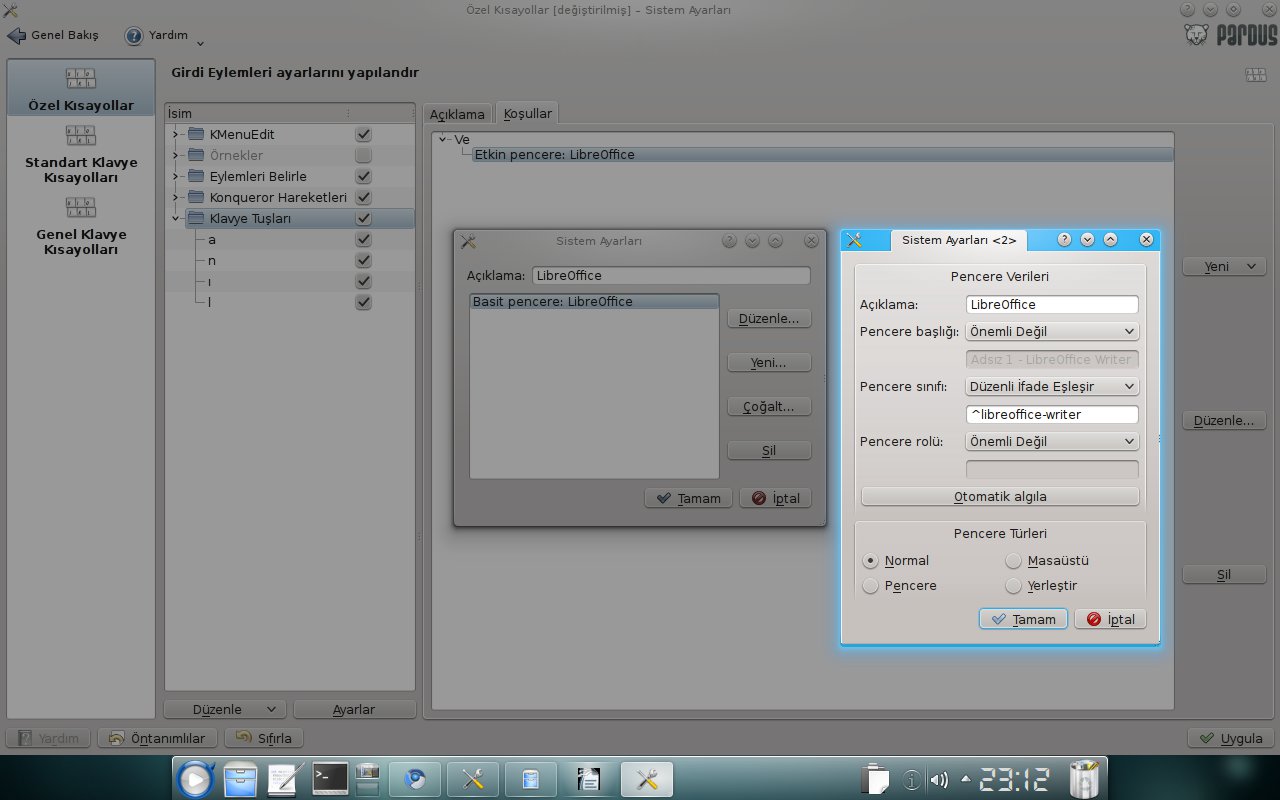Open file manager from panel
The height and width of the screenshot is (800, 1280).
pos(240,780)
